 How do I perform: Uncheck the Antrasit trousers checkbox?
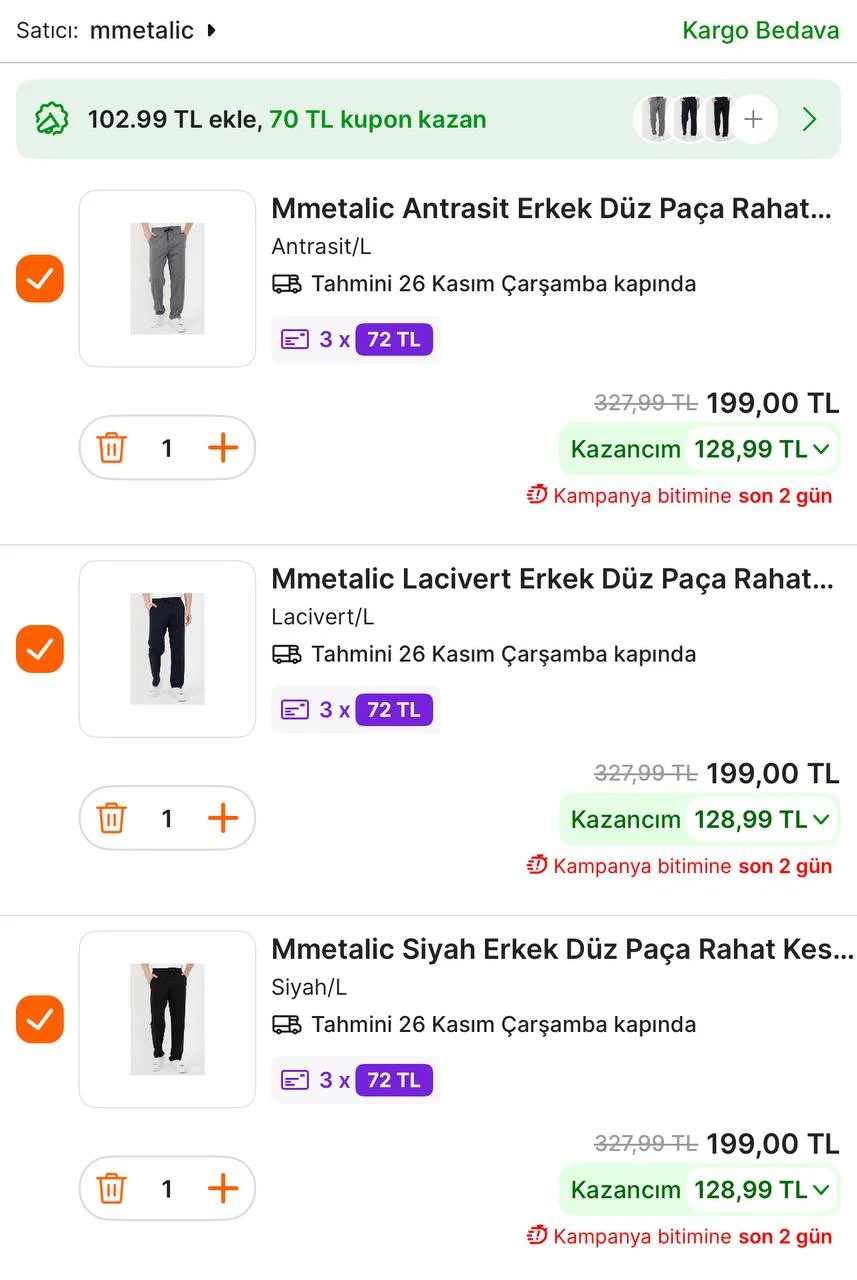point(40,279)
